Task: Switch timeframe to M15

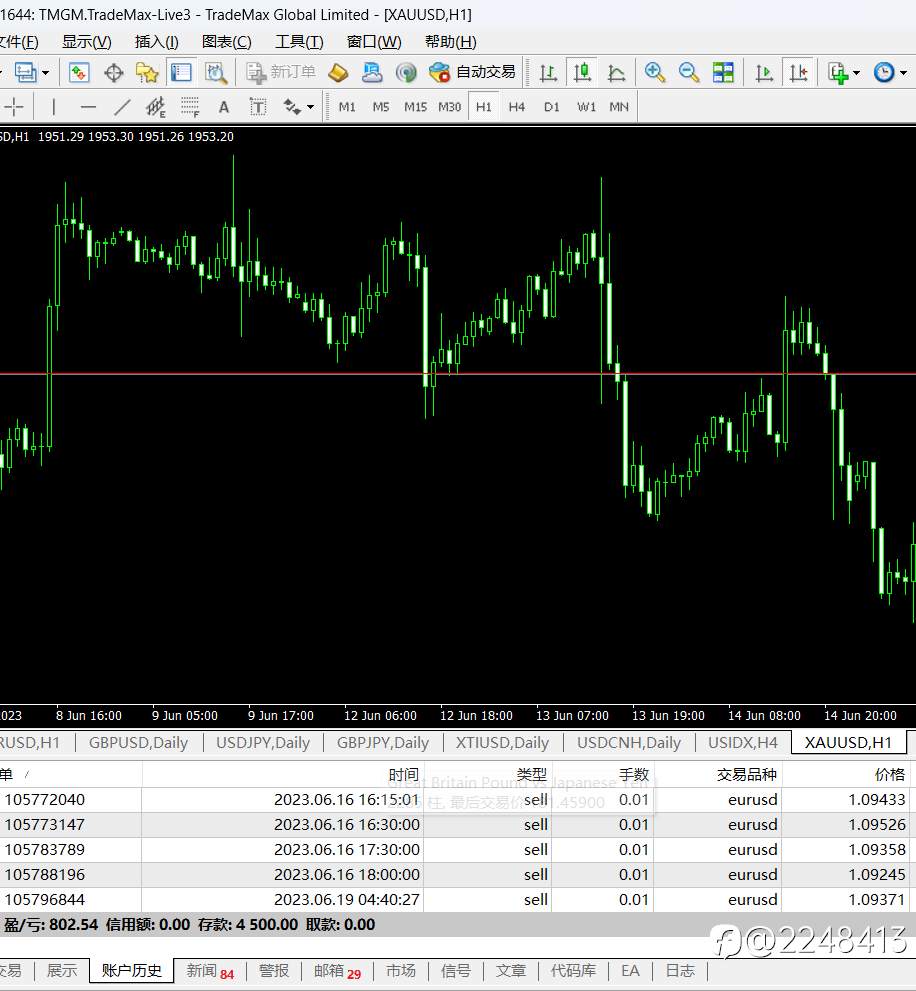Action: pos(415,107)
